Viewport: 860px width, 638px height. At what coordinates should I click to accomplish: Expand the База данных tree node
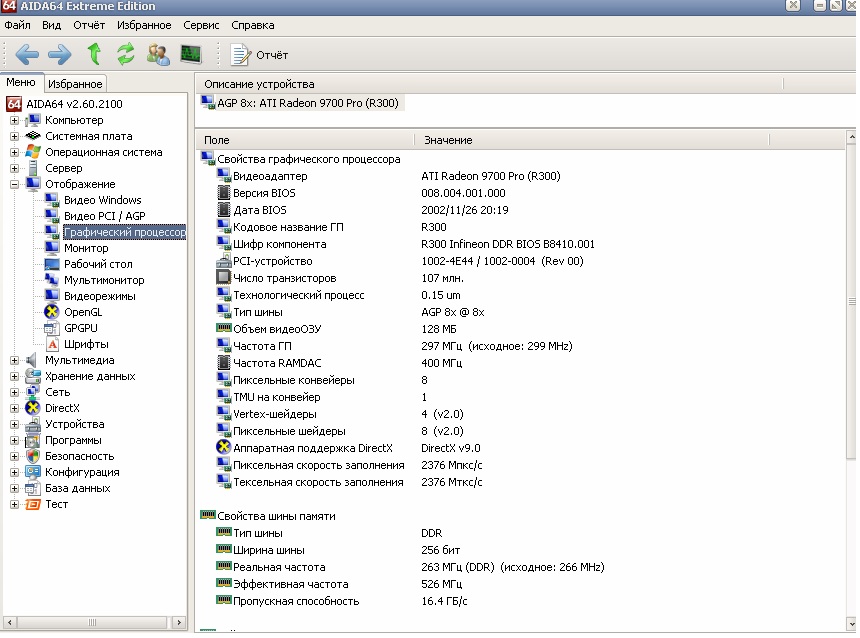(14, 488)
